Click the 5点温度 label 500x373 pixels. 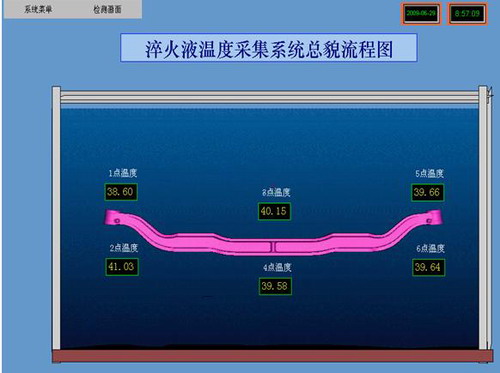(429, 173)
